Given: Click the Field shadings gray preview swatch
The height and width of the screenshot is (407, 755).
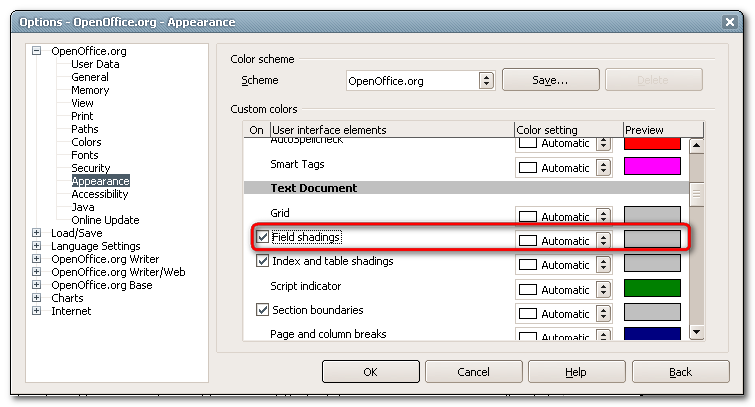Looking at the screenshot, I should (652, 239).
